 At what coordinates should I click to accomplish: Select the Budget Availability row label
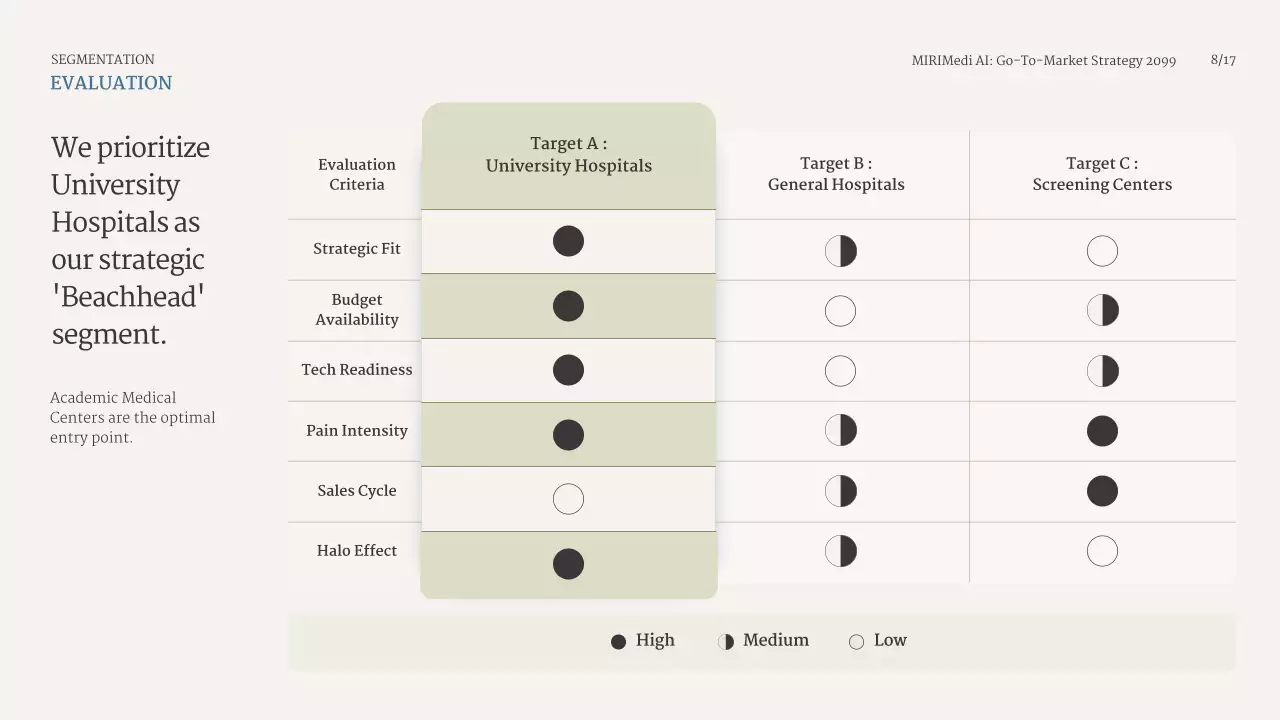coord(357,310)
